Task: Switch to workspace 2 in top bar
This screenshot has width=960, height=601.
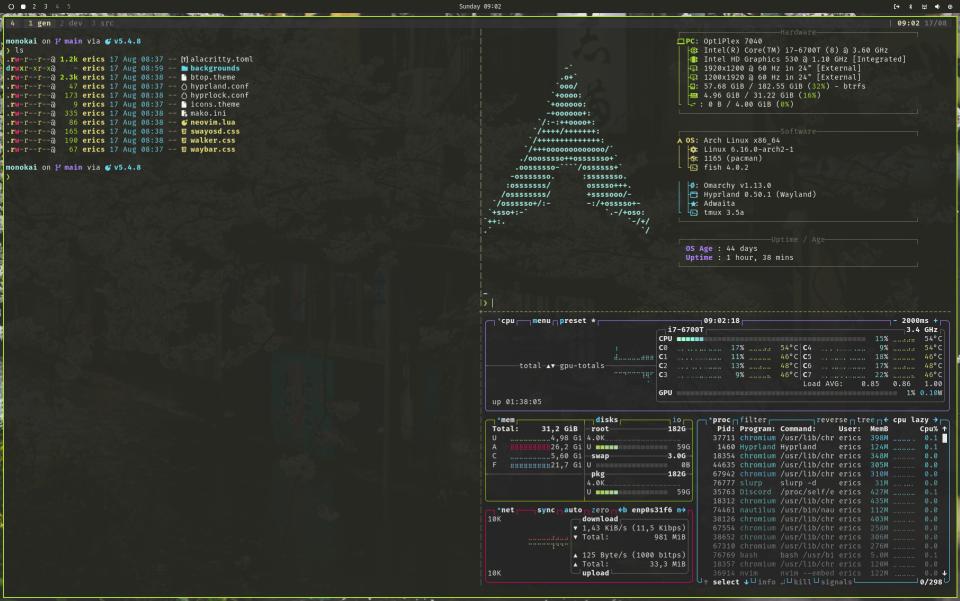Action: point(34,7)
